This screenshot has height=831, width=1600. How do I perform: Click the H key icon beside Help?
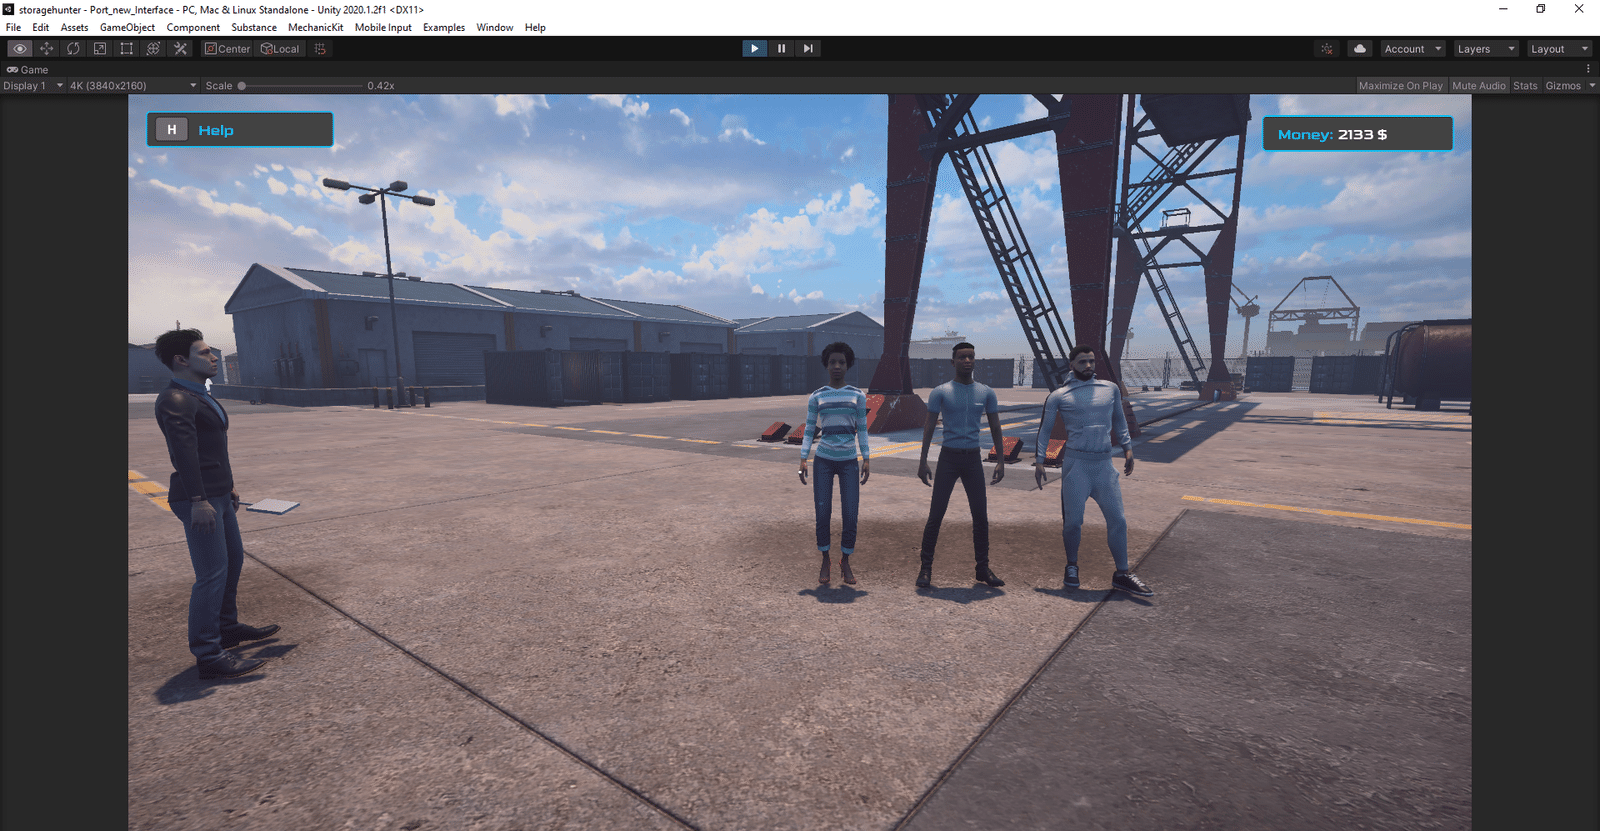172,130
